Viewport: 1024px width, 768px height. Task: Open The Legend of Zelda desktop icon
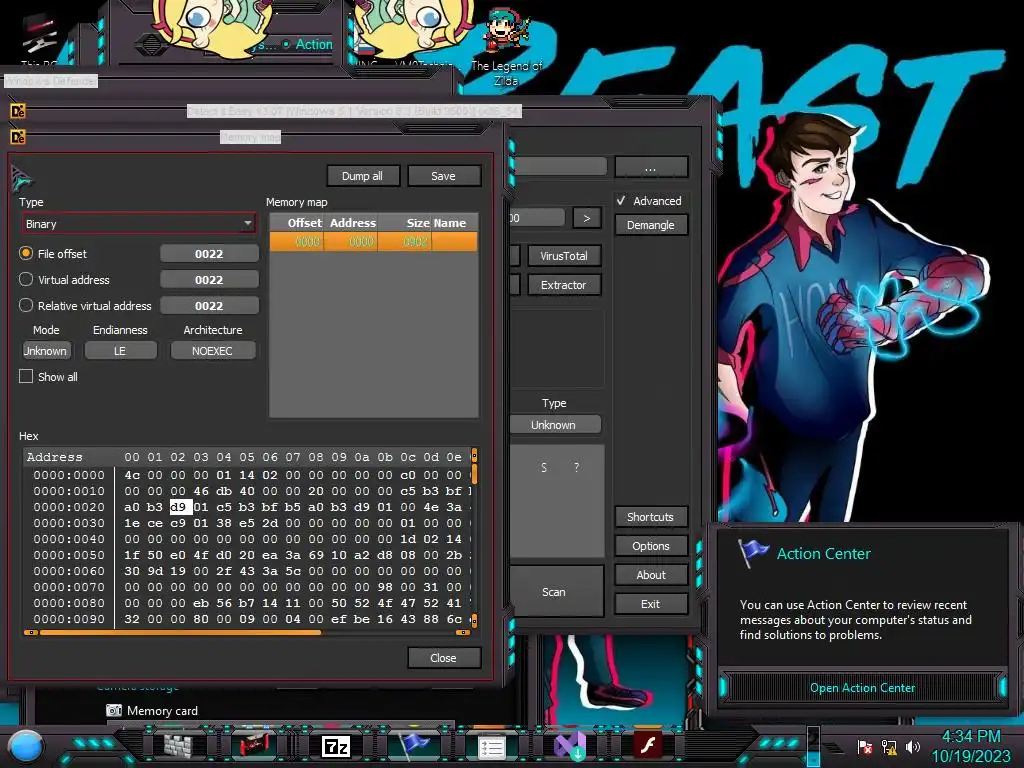506,46
